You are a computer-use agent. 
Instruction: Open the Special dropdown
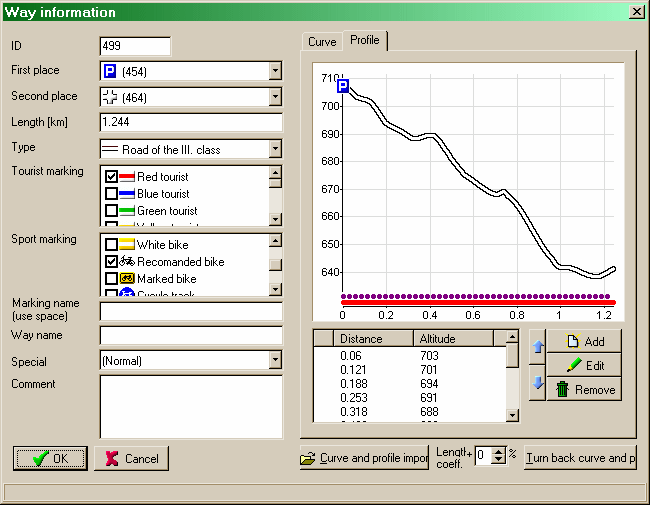pos(275,360)
